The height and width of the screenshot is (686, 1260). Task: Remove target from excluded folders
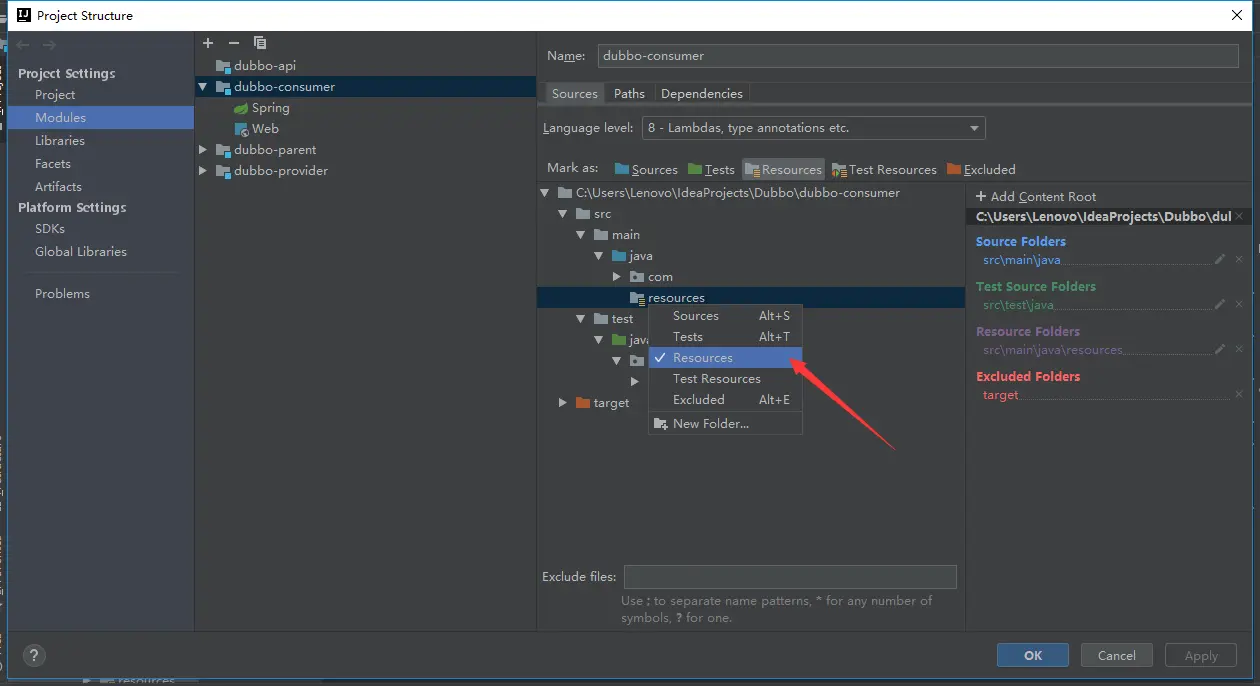tap(1239, 395)
